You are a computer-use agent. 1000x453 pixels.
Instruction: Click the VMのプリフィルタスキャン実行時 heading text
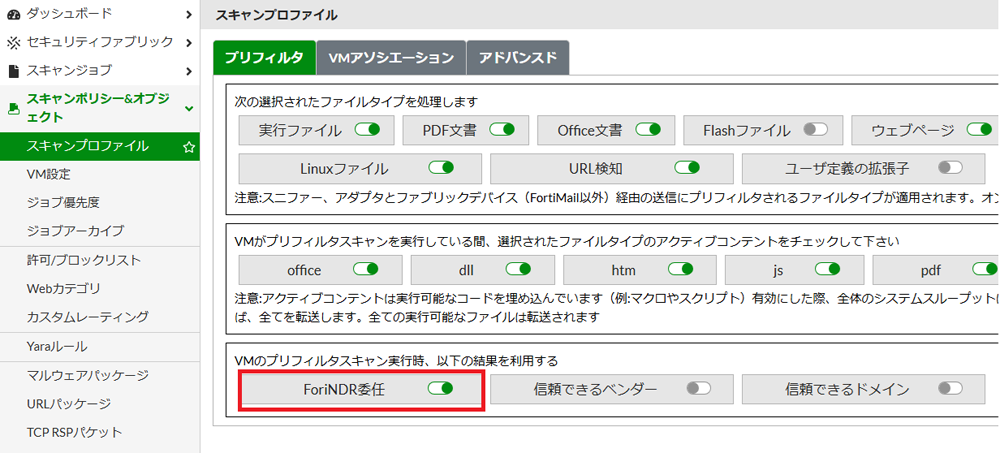[396, 361]
